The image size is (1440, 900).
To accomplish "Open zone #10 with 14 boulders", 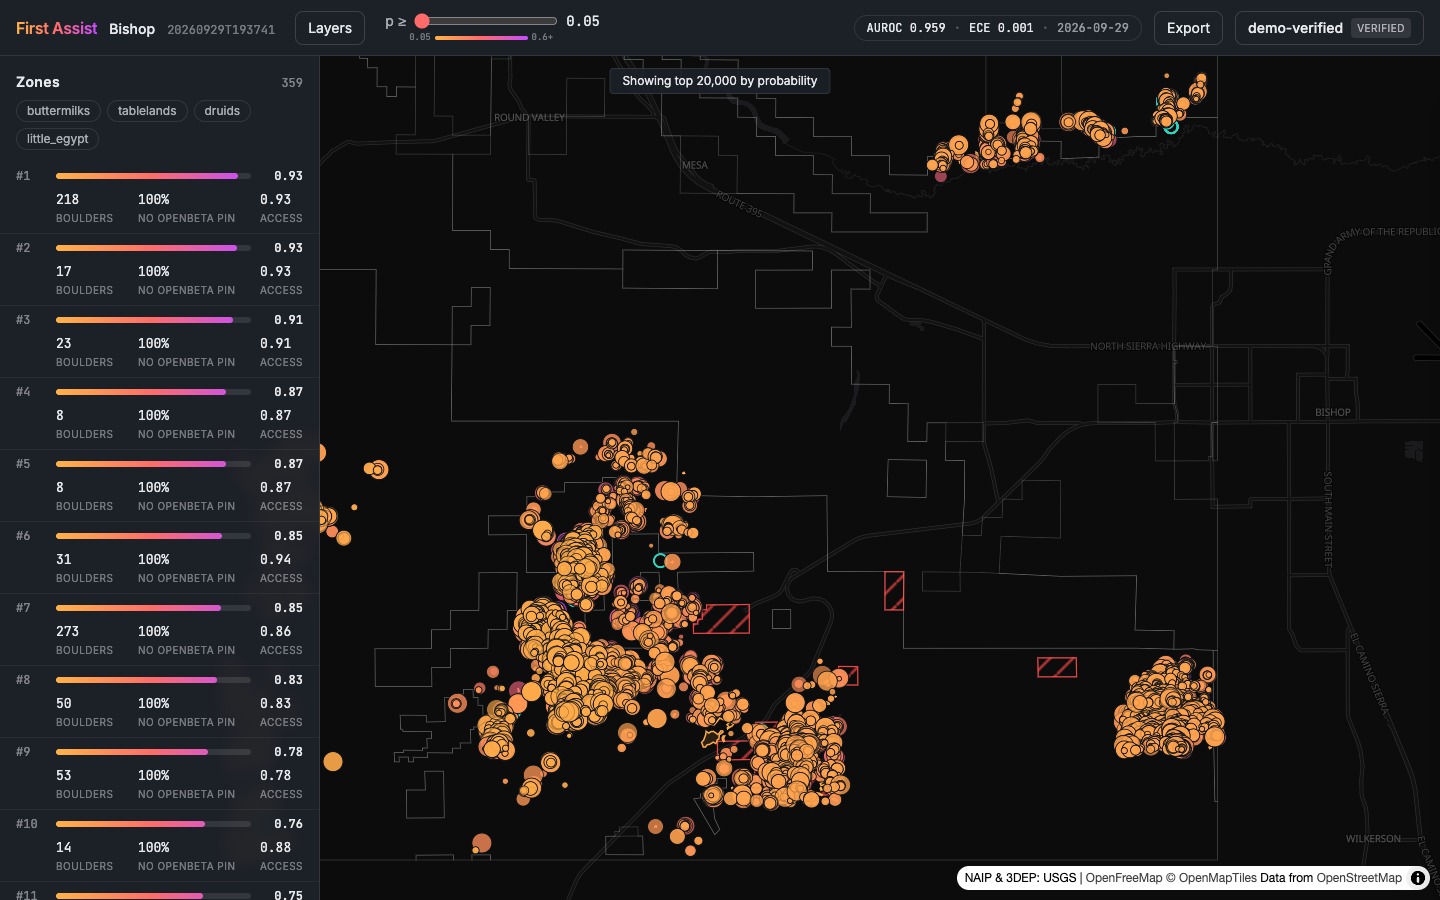I will pyautogui.click(x=160, y=846).
